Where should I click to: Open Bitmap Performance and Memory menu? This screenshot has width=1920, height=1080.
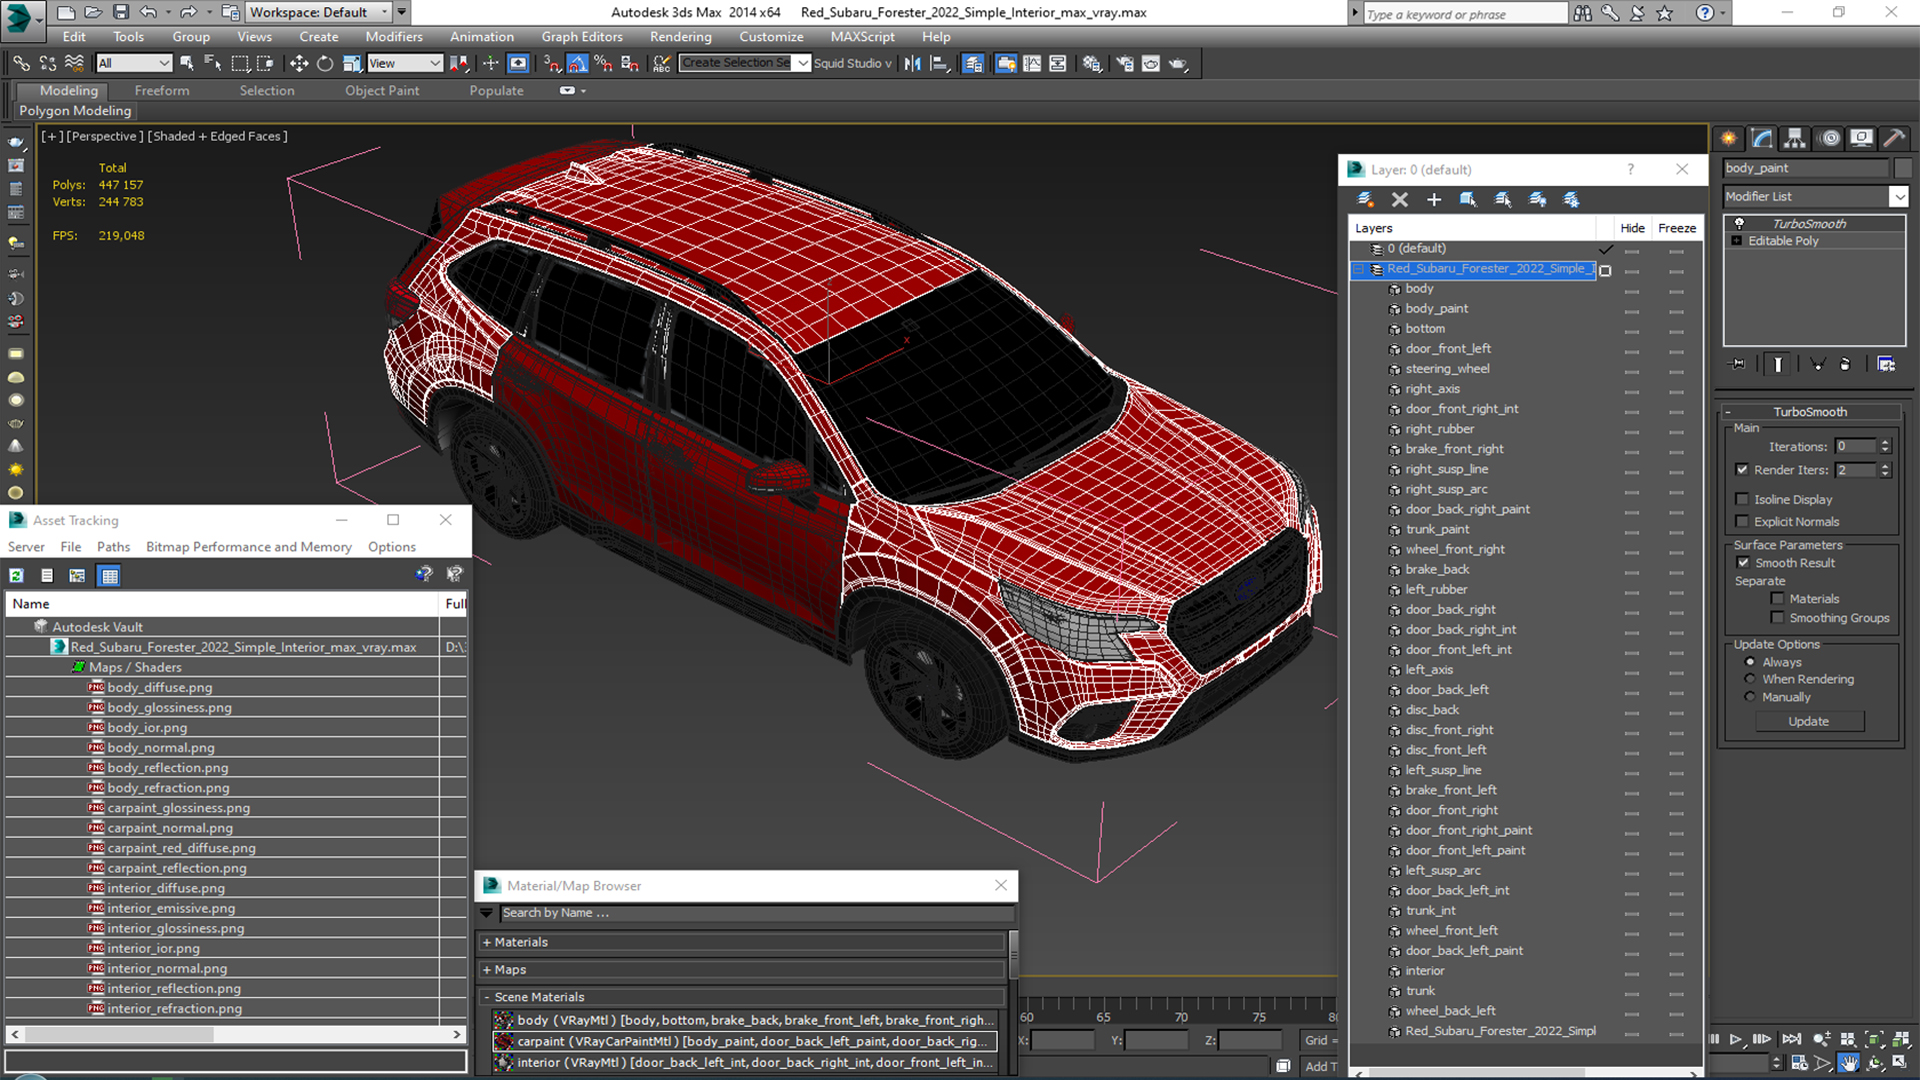pos(249,547)
